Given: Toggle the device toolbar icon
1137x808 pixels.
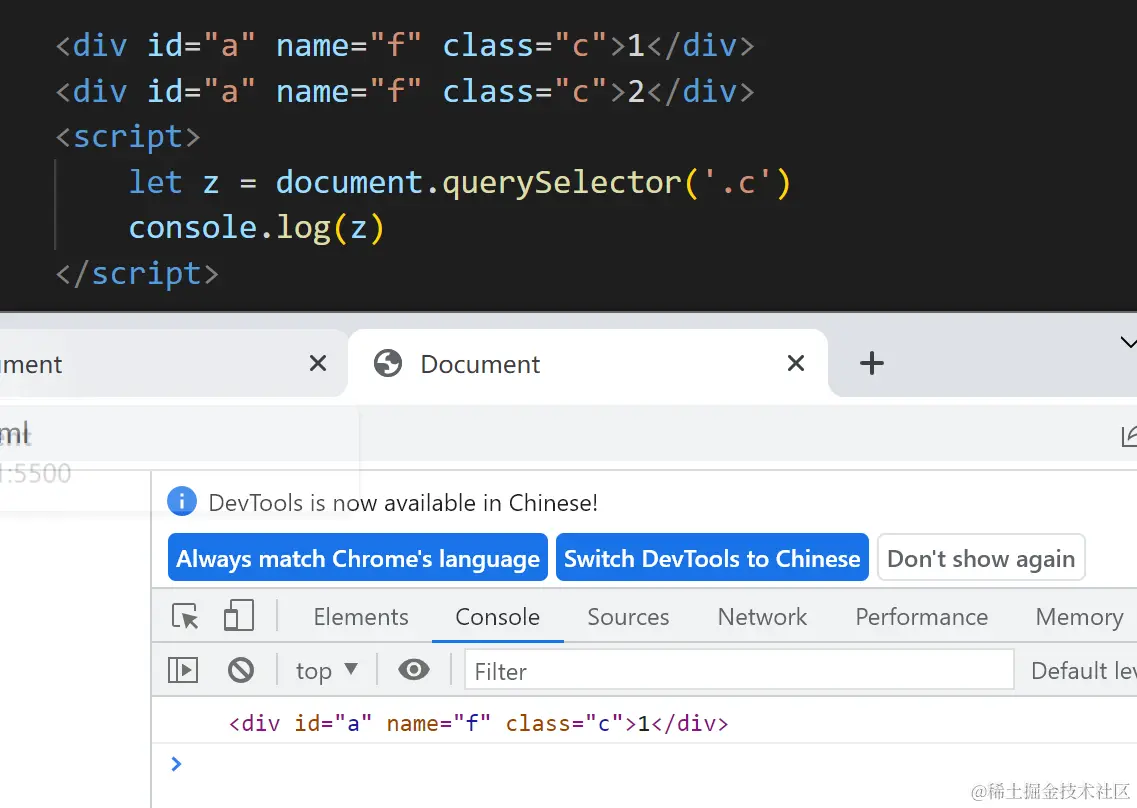Looking at the screenshot, I should 239,616.
